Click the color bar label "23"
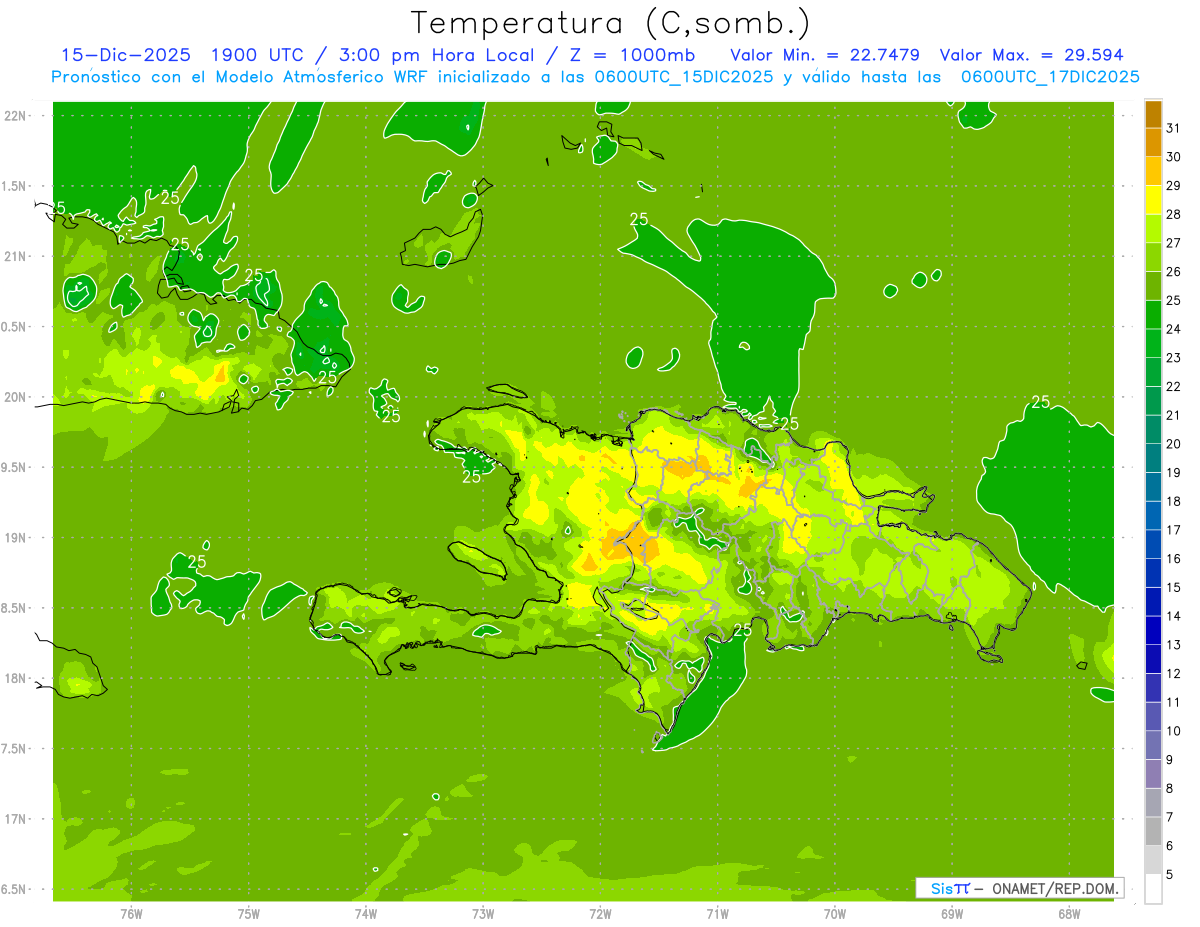 1174,358
